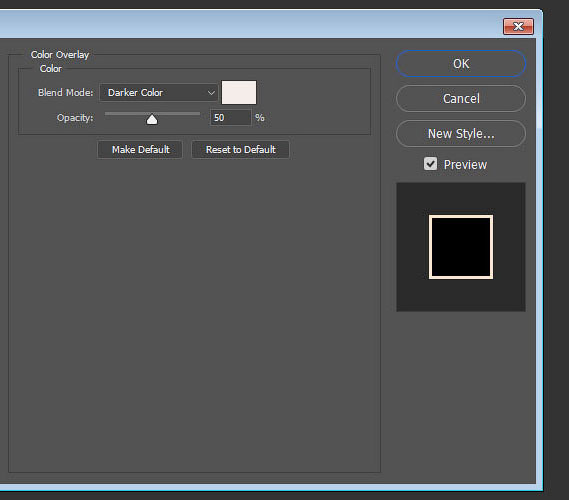This screenshot has height=500, width=569.
Task: Grab the Opacity slider handle
Action: (152, 119)
